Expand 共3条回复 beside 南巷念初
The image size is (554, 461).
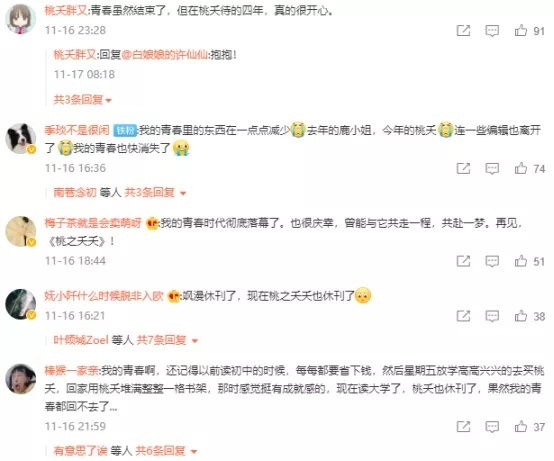pyautogui.click(x=155, y=193)
